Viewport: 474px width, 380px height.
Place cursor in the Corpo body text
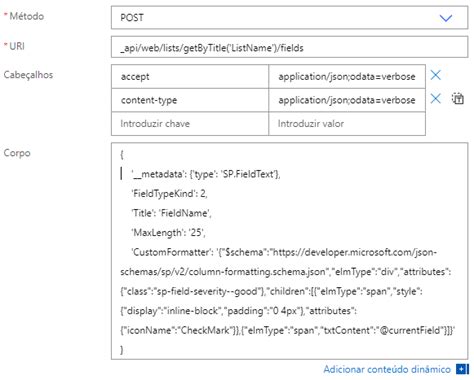(x=289, y=251)
